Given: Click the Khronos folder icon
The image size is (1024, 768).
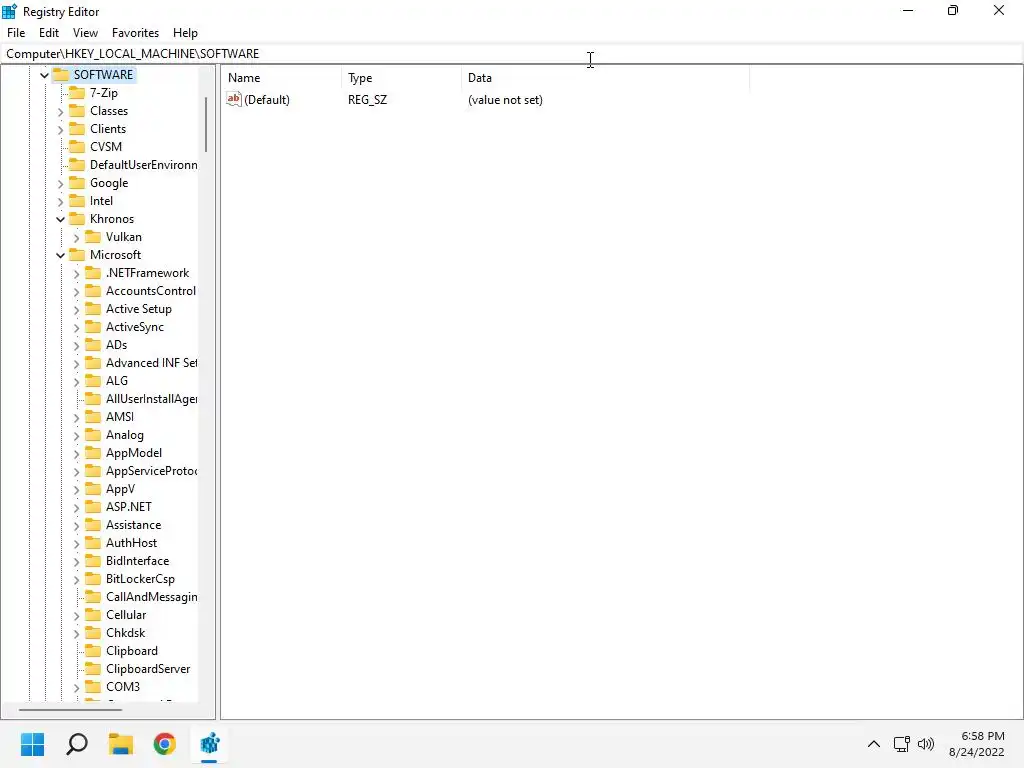Looking at the screenshot, I should point(77,219).
